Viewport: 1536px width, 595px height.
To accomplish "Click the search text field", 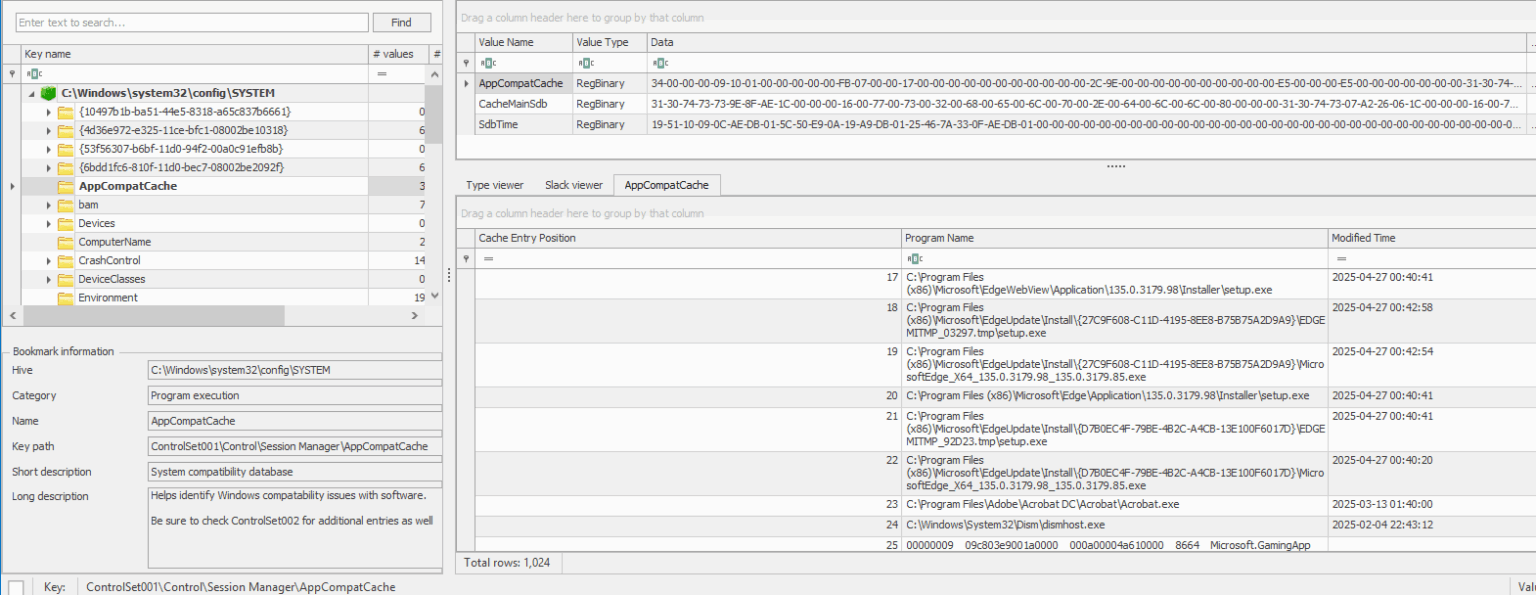I will pyautogui.click(x=192, y=22).
